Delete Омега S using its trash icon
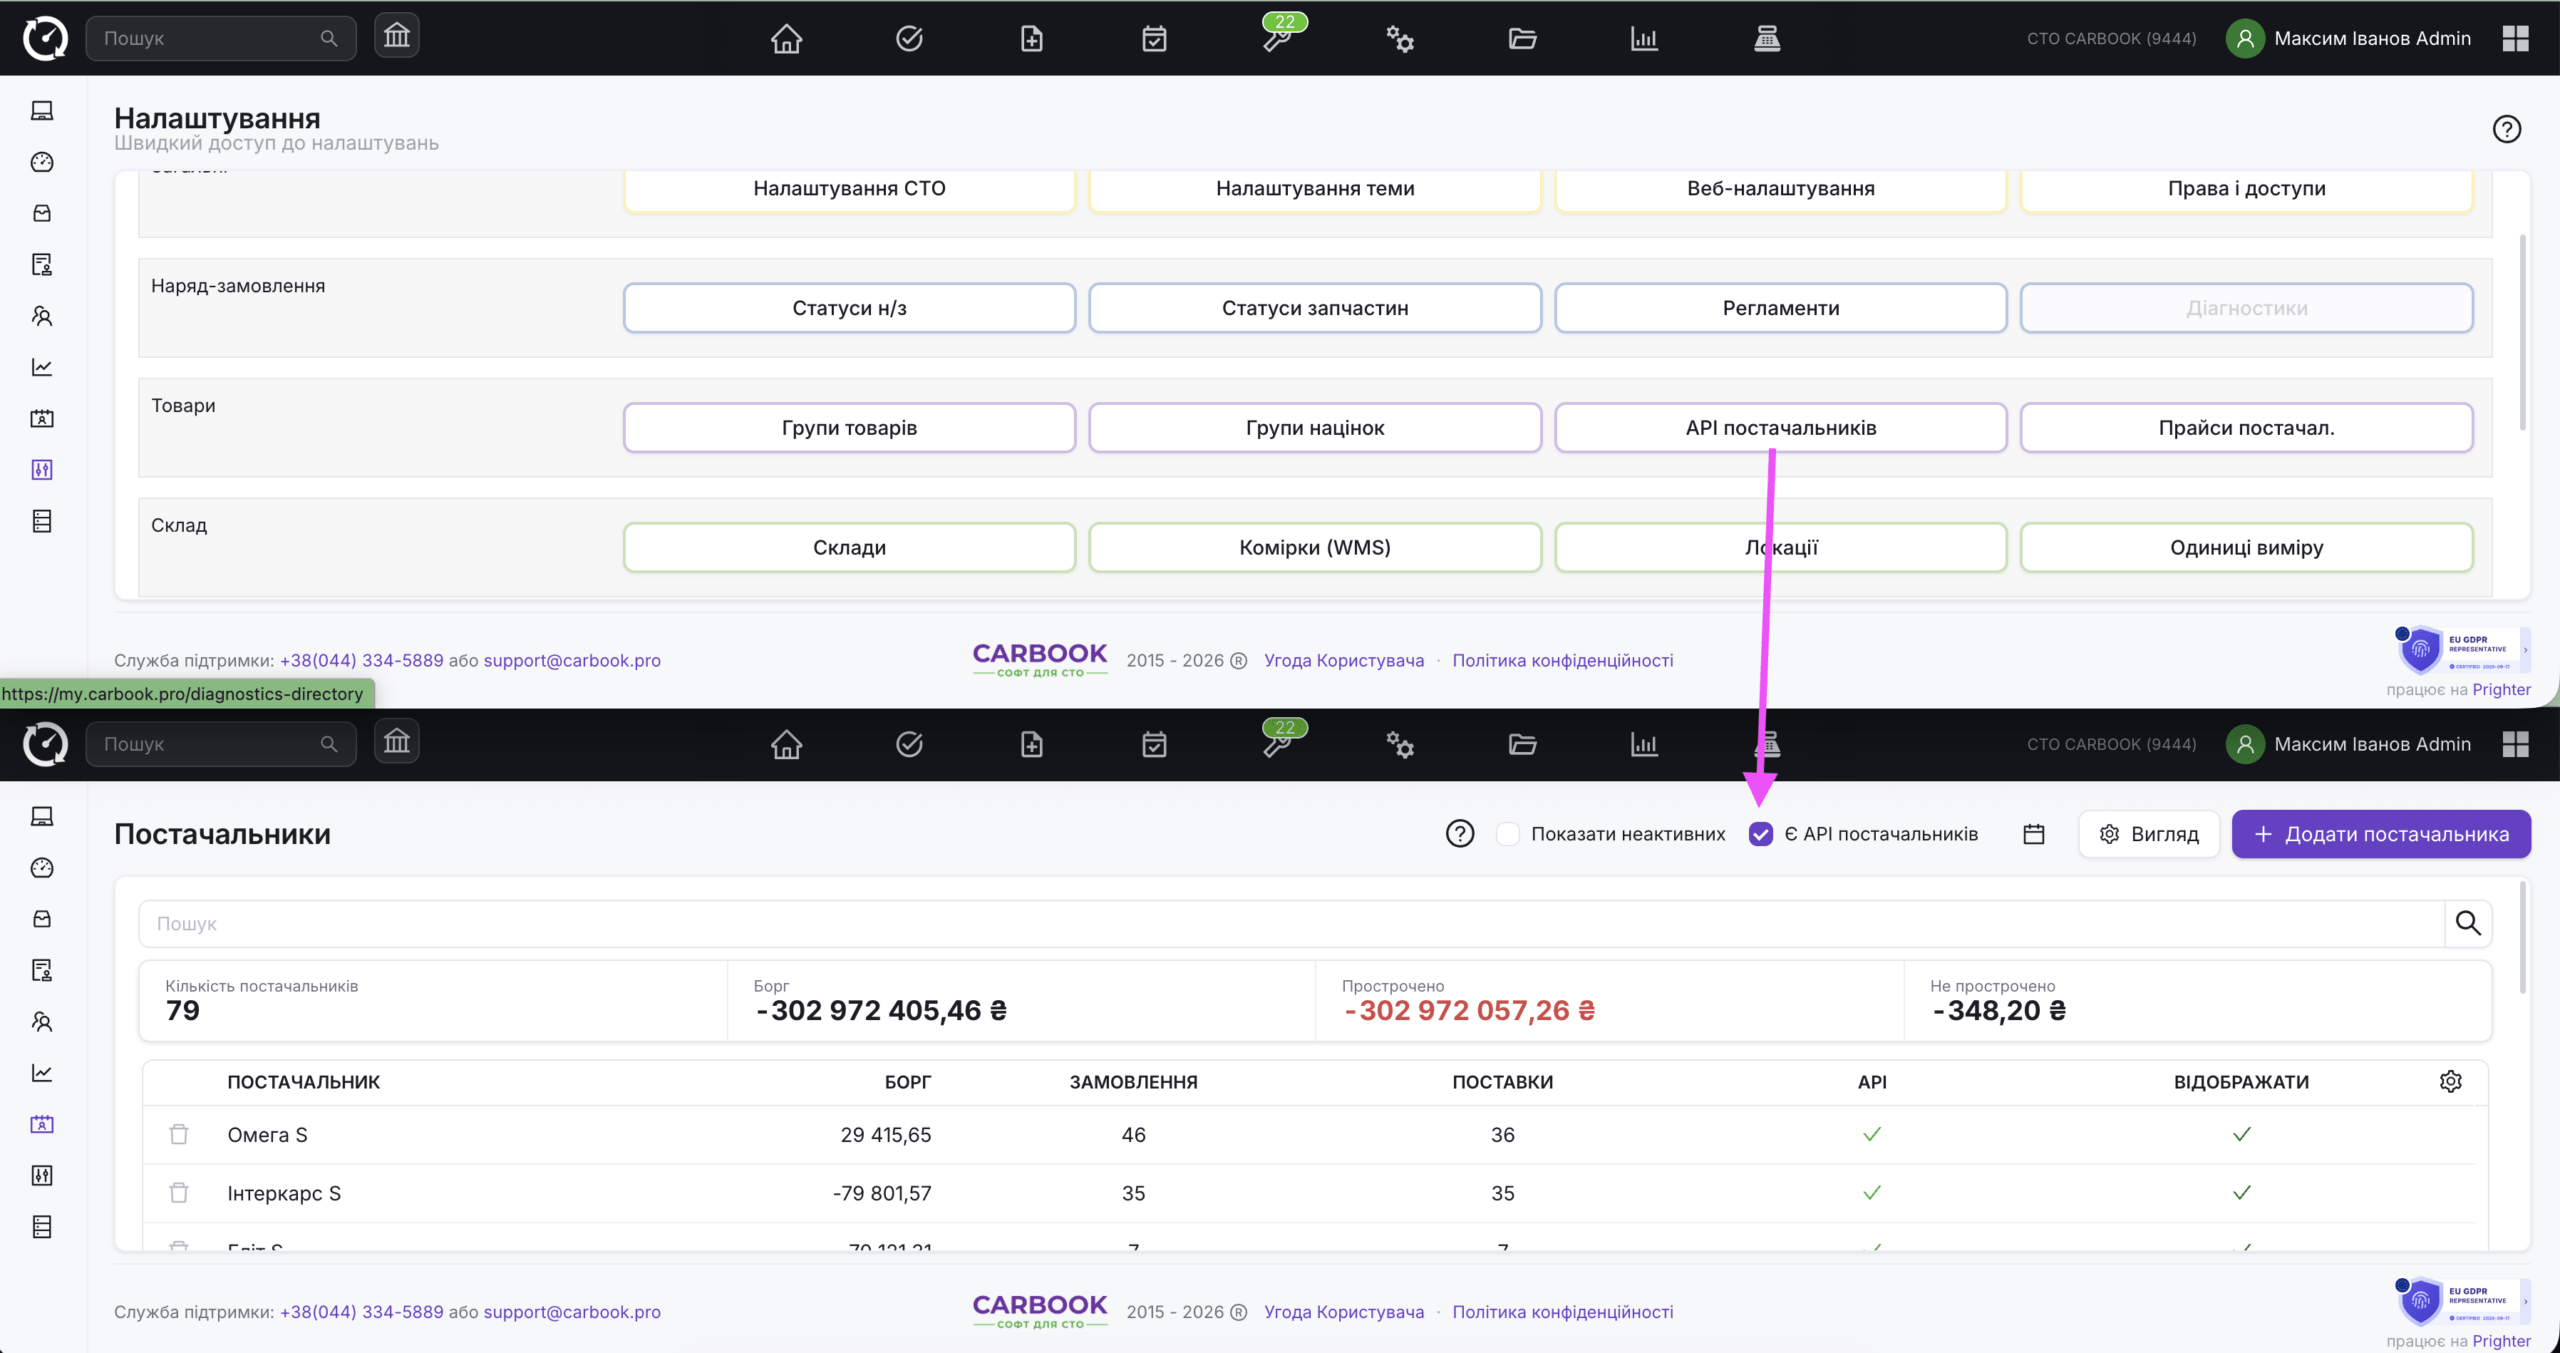 179,1134
